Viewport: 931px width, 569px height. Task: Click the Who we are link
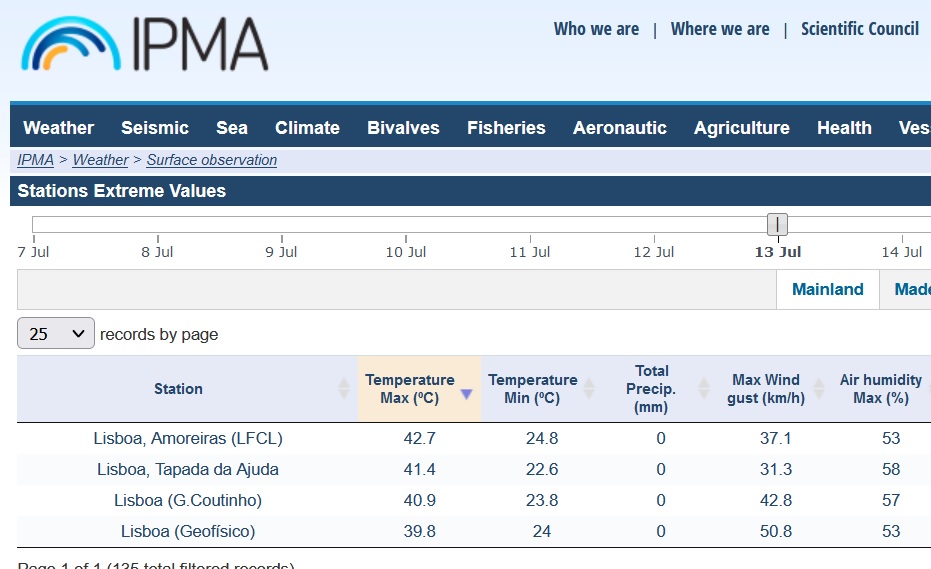[x=596, y=29]
